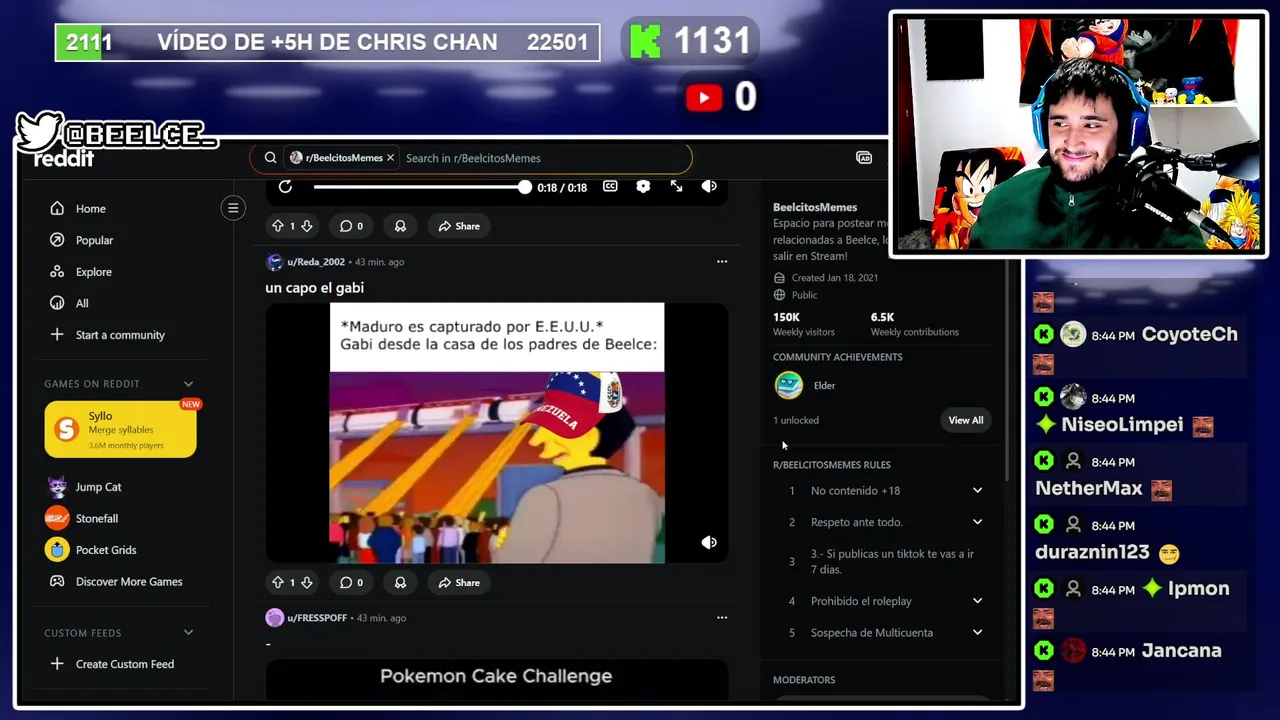Click the 6.5K Weekly contributions stat
1280x720 pixels.
pyautogui.click(x=914, y=324)
